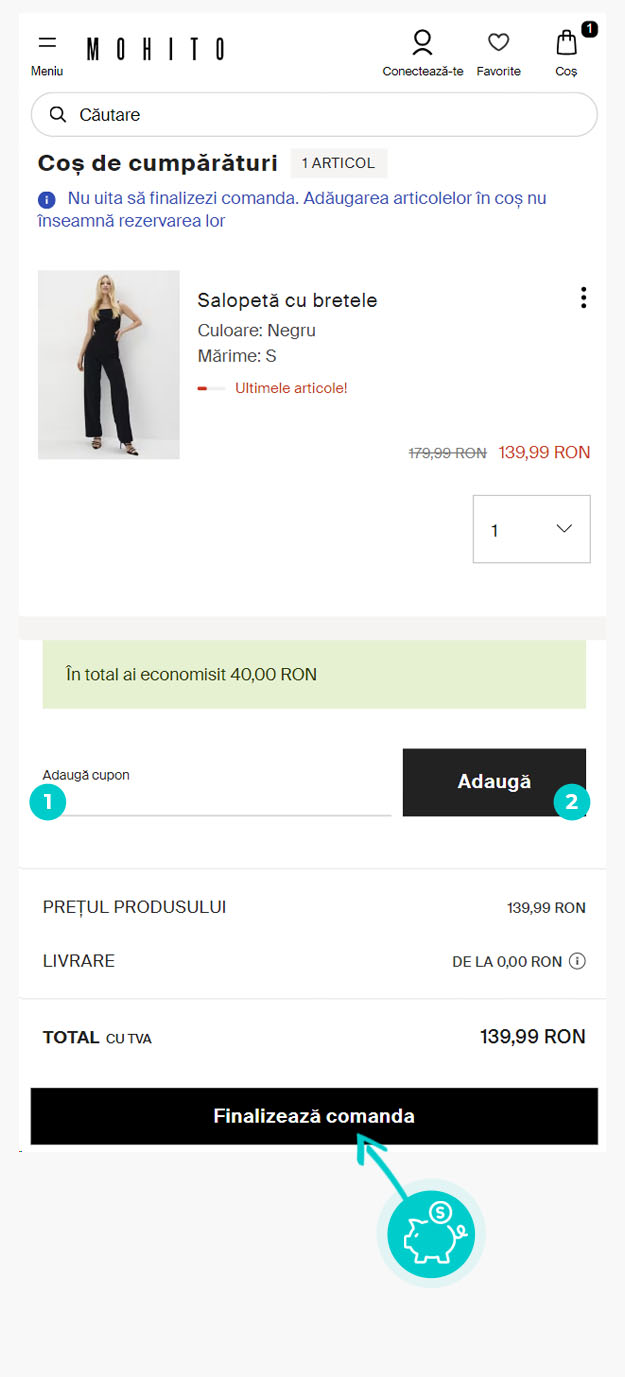Click the MOHITO logo
625x1377 pixels.
(x=155, y=49)
